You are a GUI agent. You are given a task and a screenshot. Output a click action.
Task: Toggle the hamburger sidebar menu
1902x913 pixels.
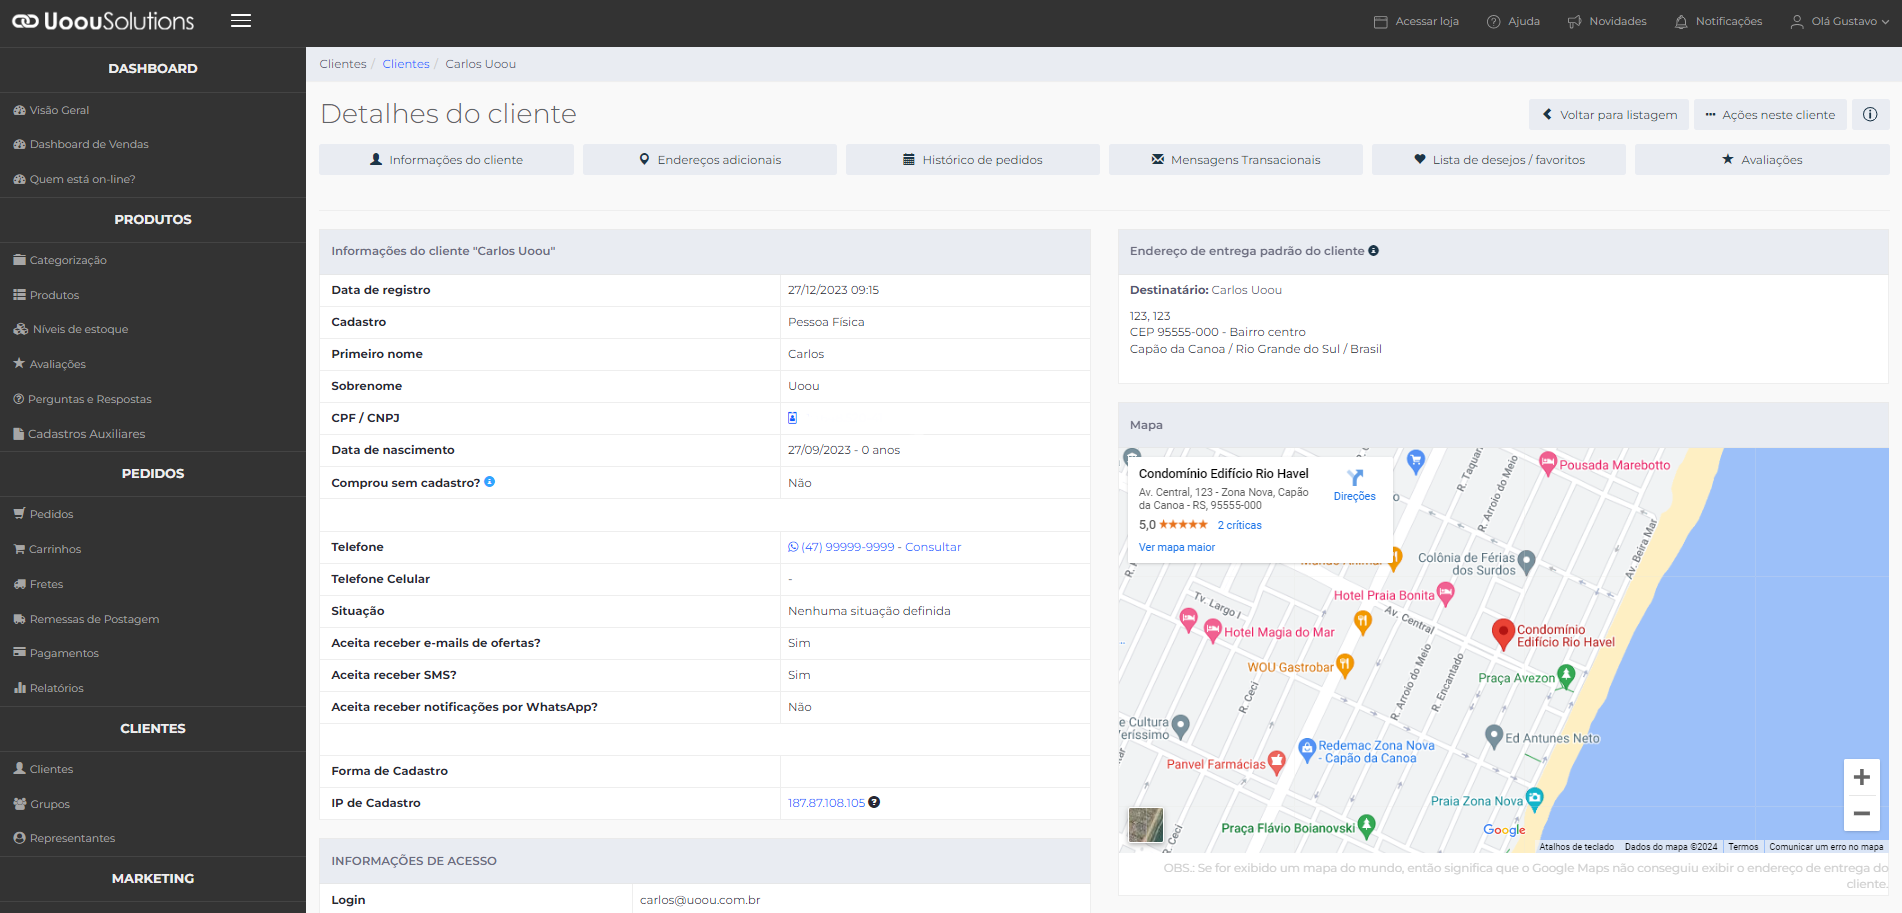240,21
